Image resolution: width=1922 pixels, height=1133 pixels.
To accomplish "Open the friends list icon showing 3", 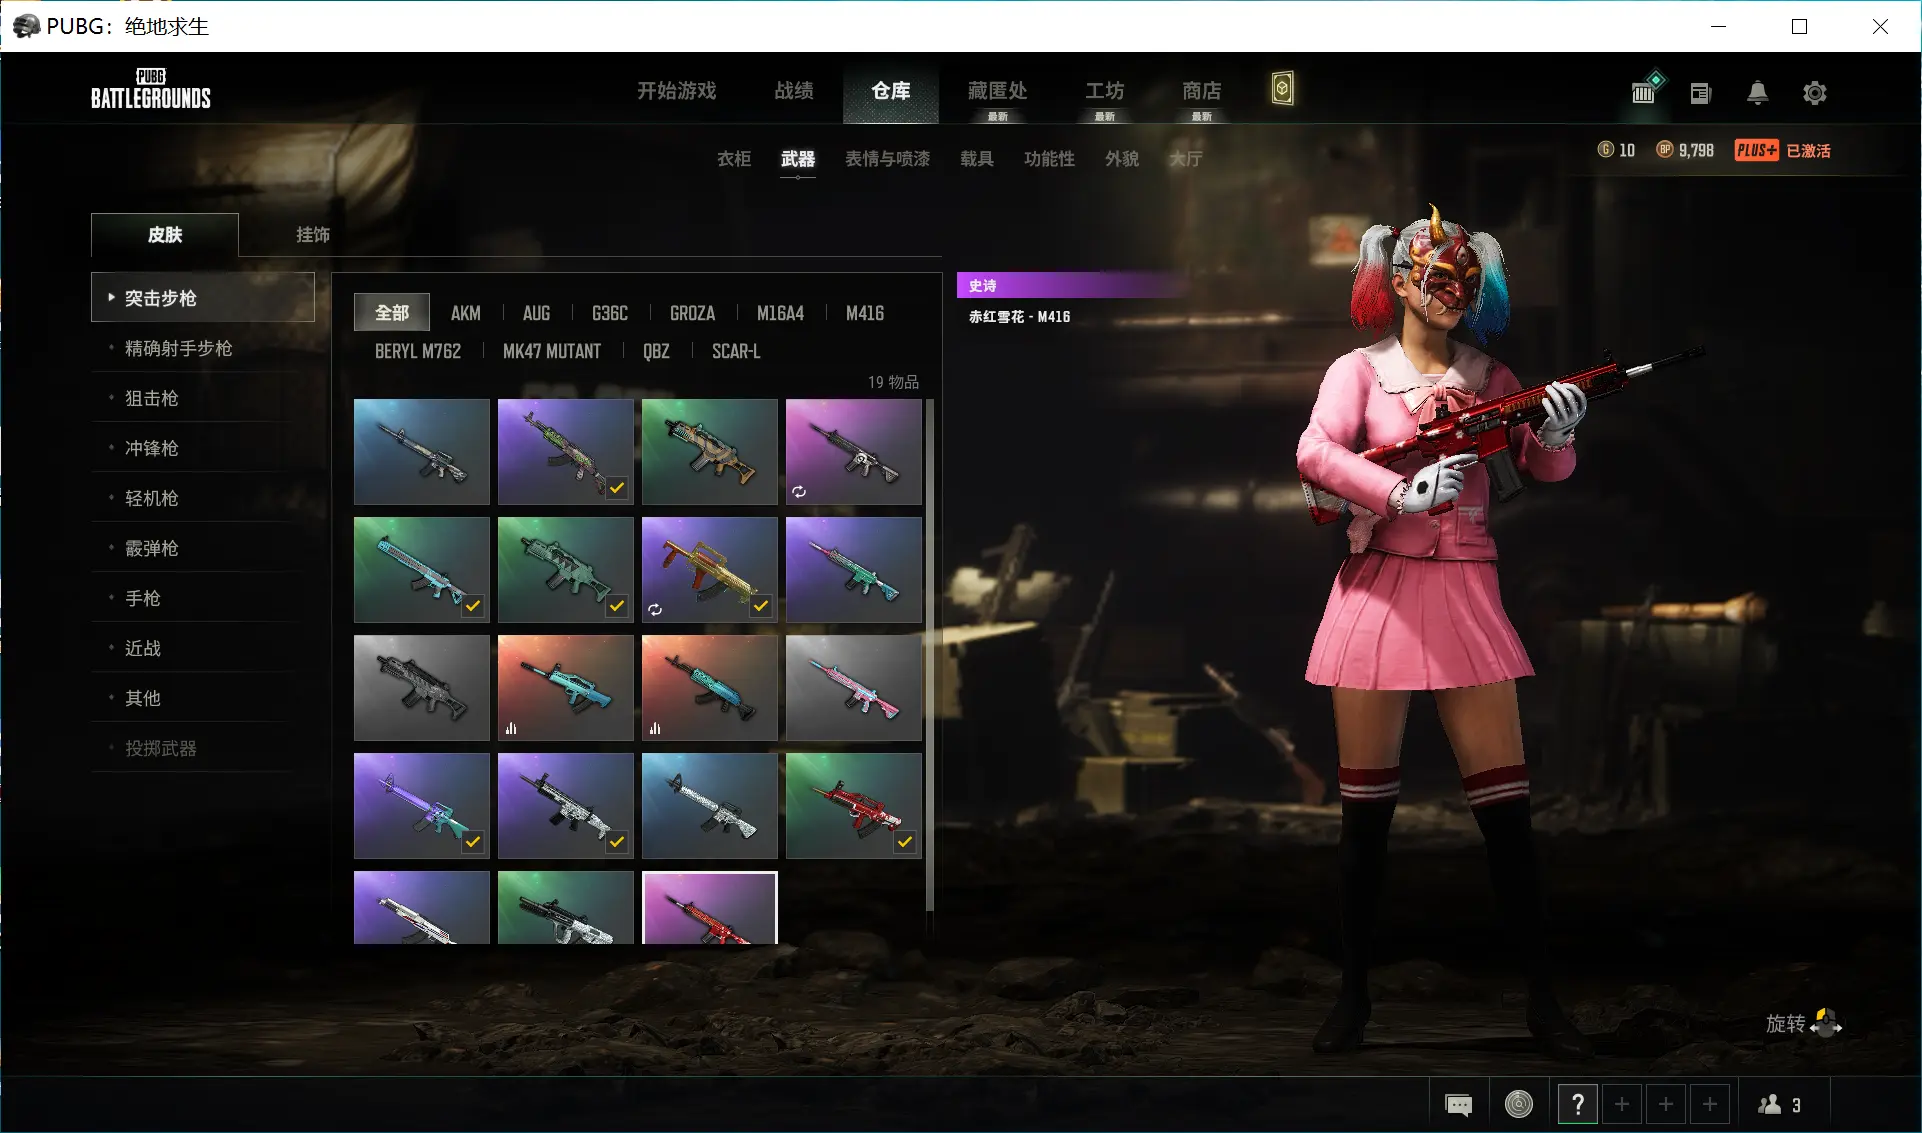I will coord(1780,1104).
